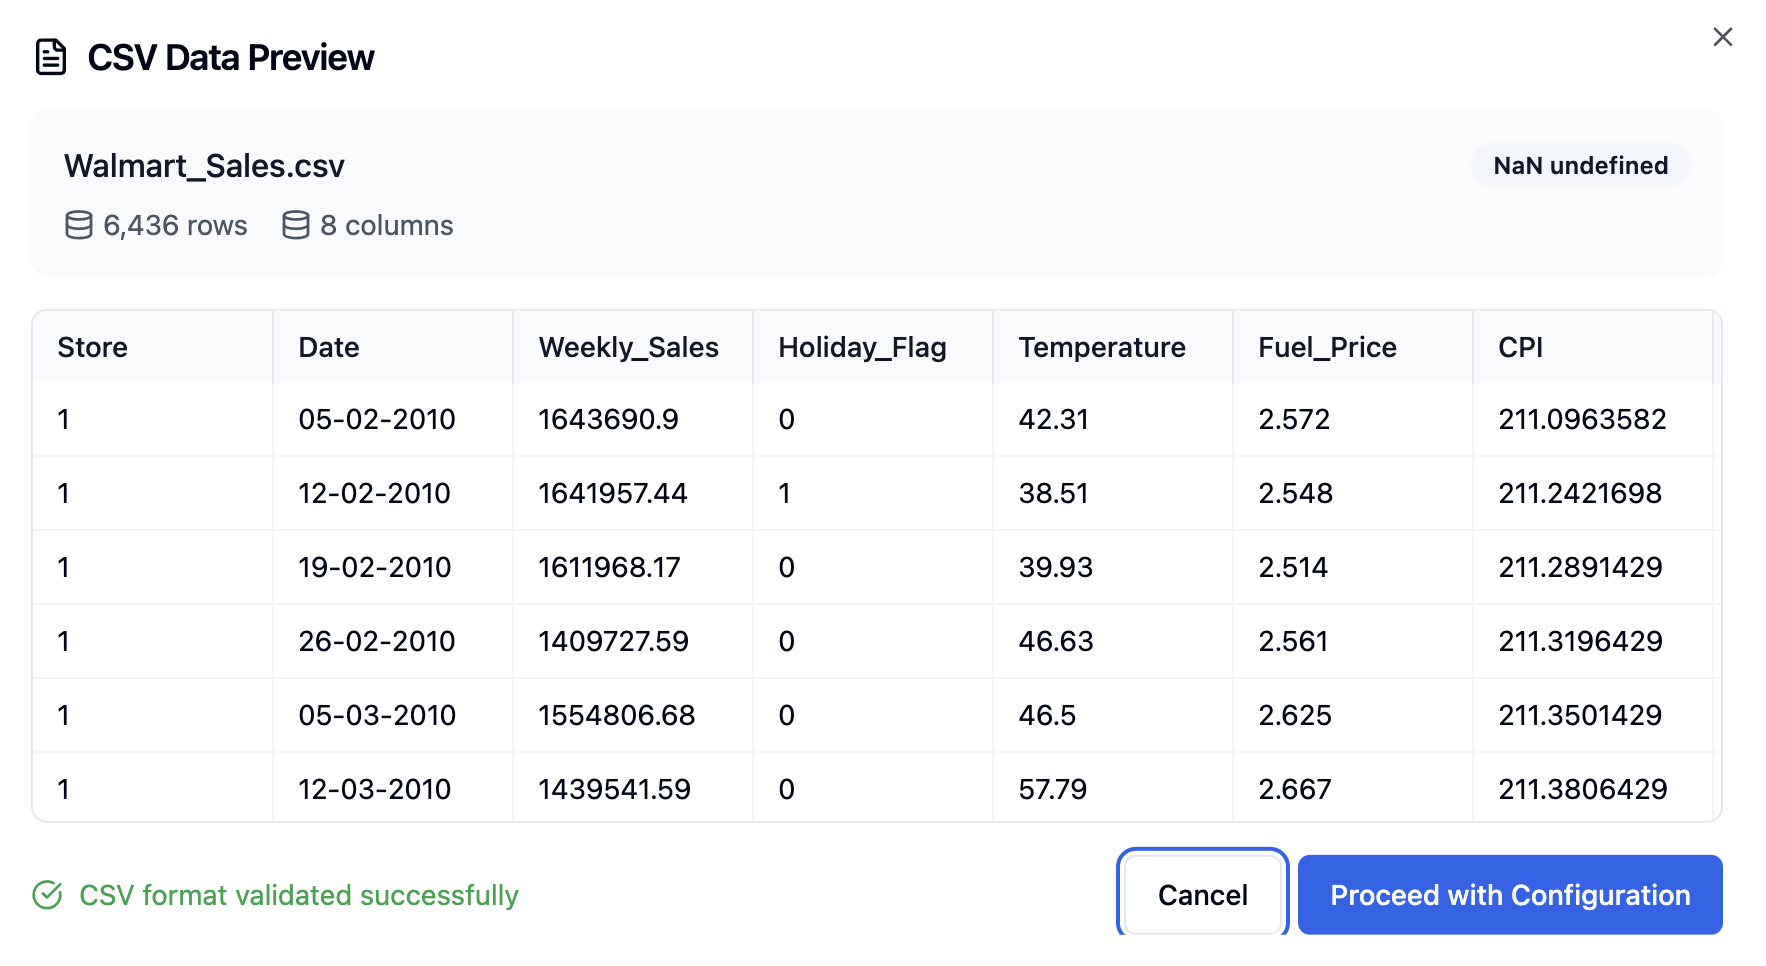Image resolution: width=1766 pixels, height=966 pixels.
Task: Click the database icon next to columns count
Action: pyautogui.click(x=296, y=225)
